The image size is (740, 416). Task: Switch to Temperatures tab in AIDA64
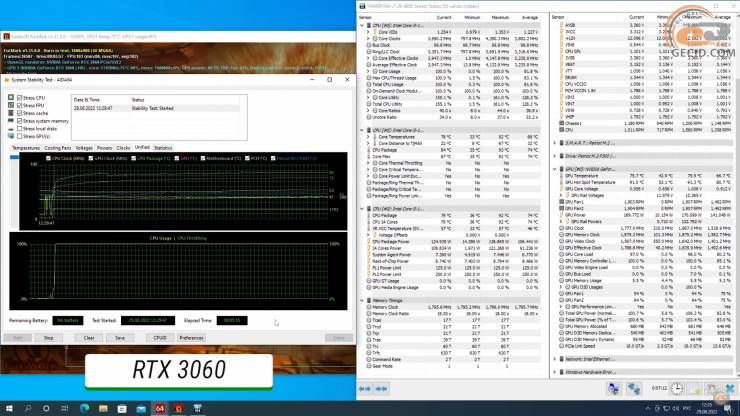pyautogui.click(x=26, y=148)
